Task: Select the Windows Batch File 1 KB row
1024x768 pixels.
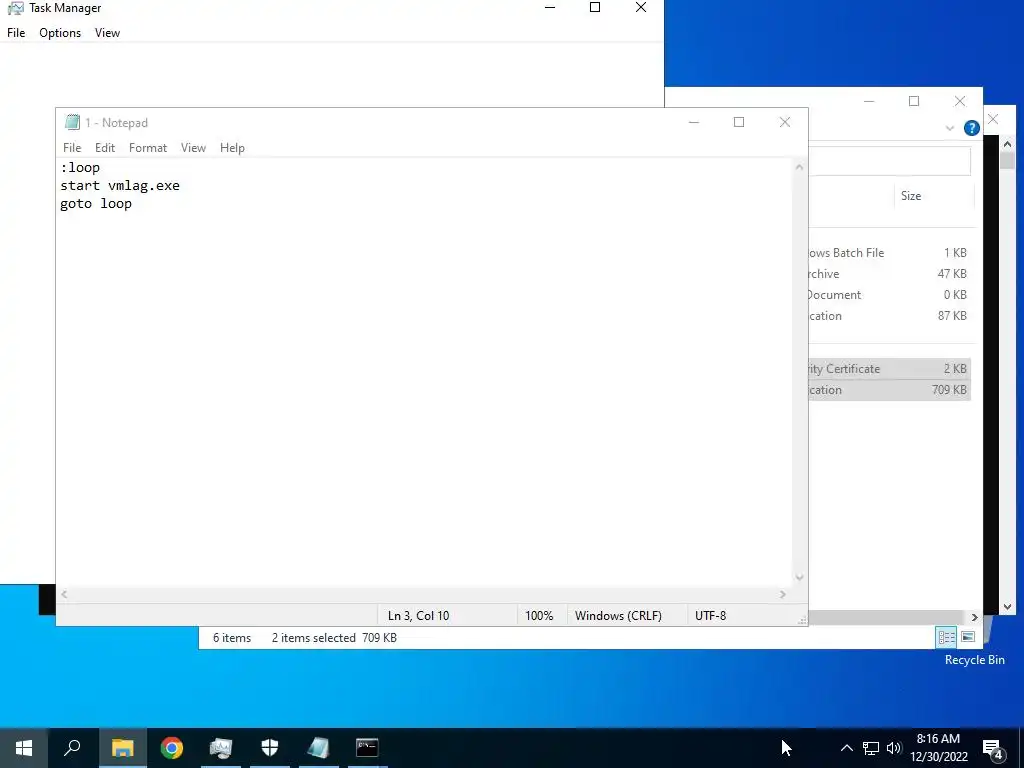Action: coord(889,253)
